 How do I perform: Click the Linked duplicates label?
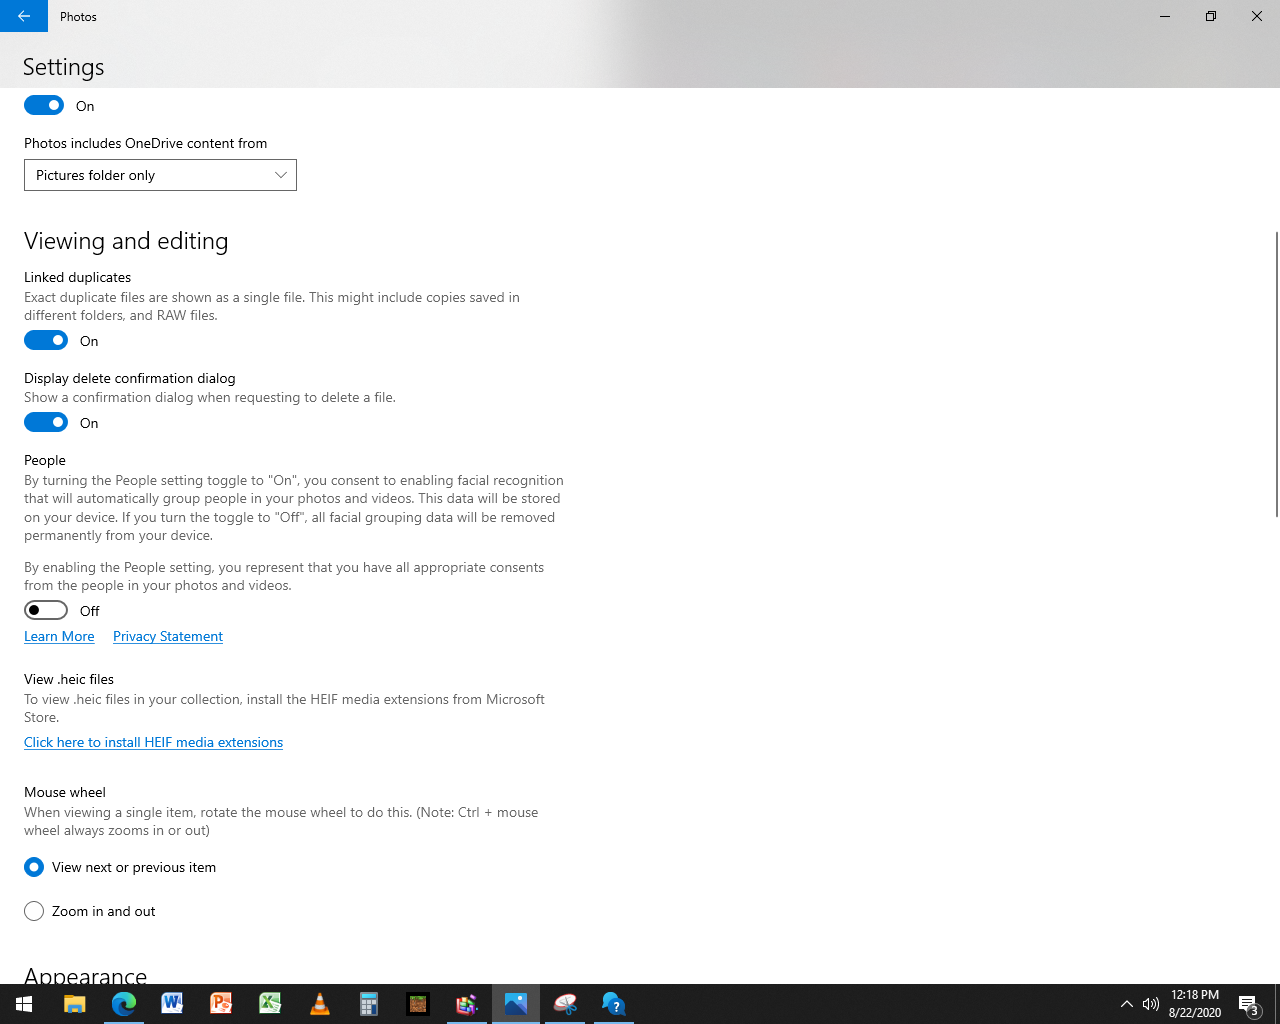(x=77, y=277)
